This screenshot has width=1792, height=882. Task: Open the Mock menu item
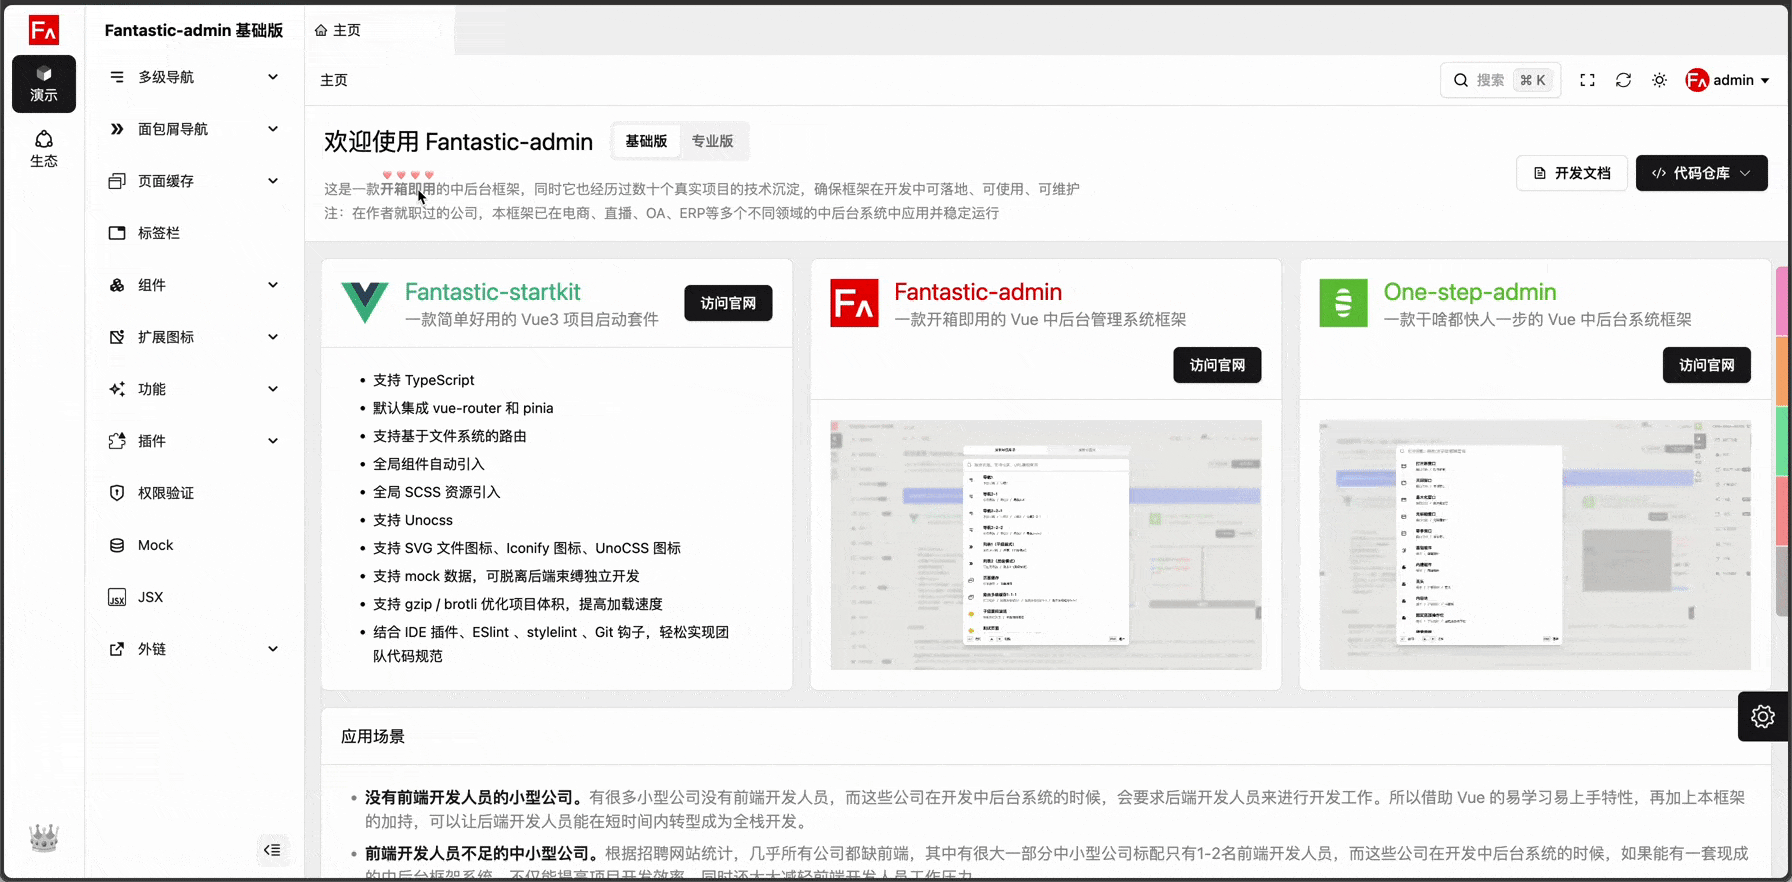(156, 545)
